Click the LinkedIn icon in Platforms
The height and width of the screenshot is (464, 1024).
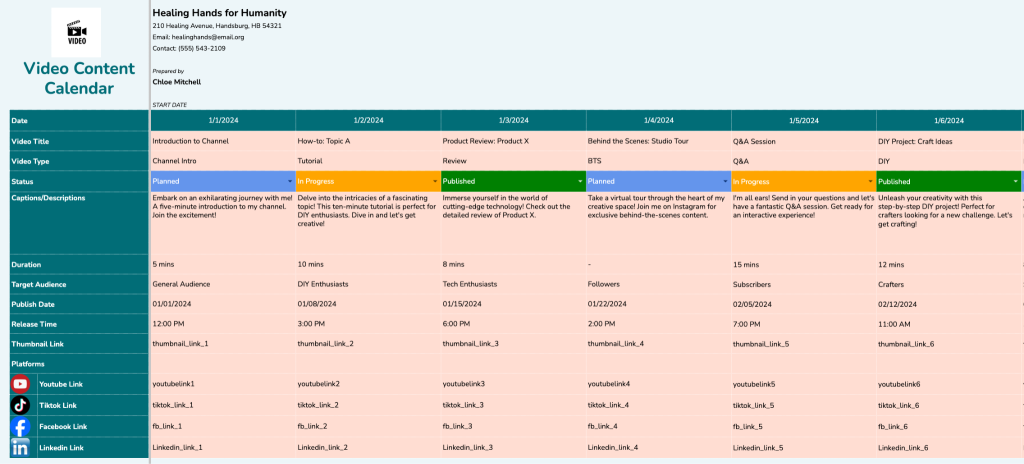[x=20, y=448]
